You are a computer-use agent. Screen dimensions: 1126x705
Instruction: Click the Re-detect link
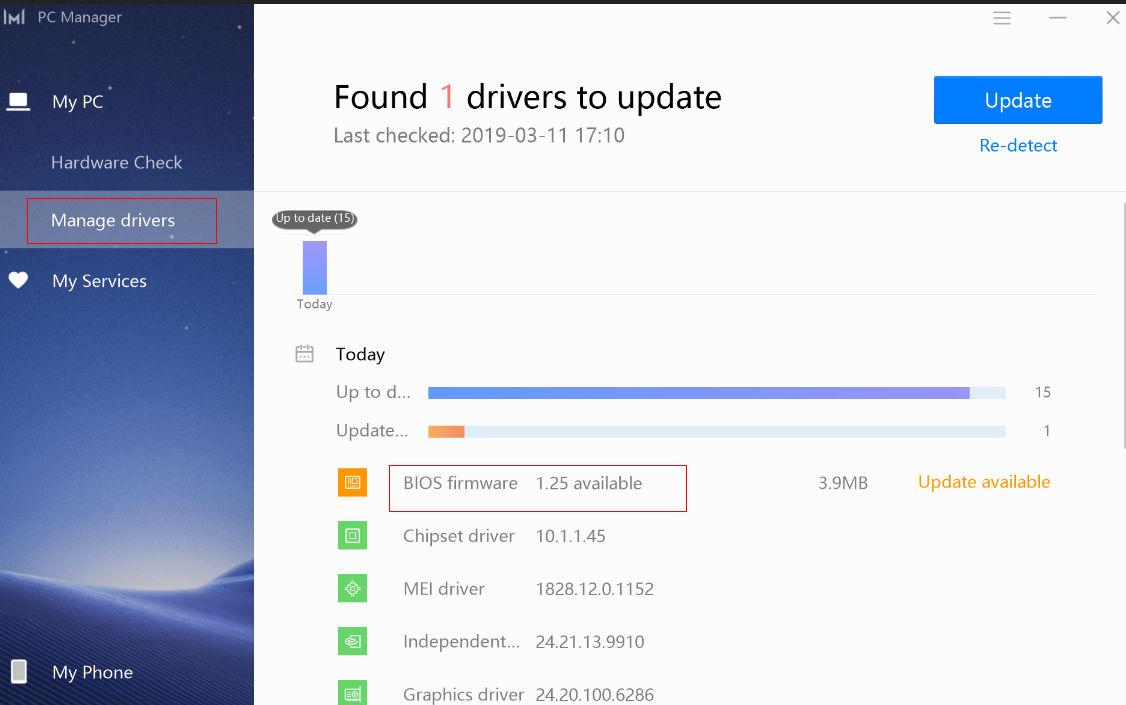point(1018,145)
